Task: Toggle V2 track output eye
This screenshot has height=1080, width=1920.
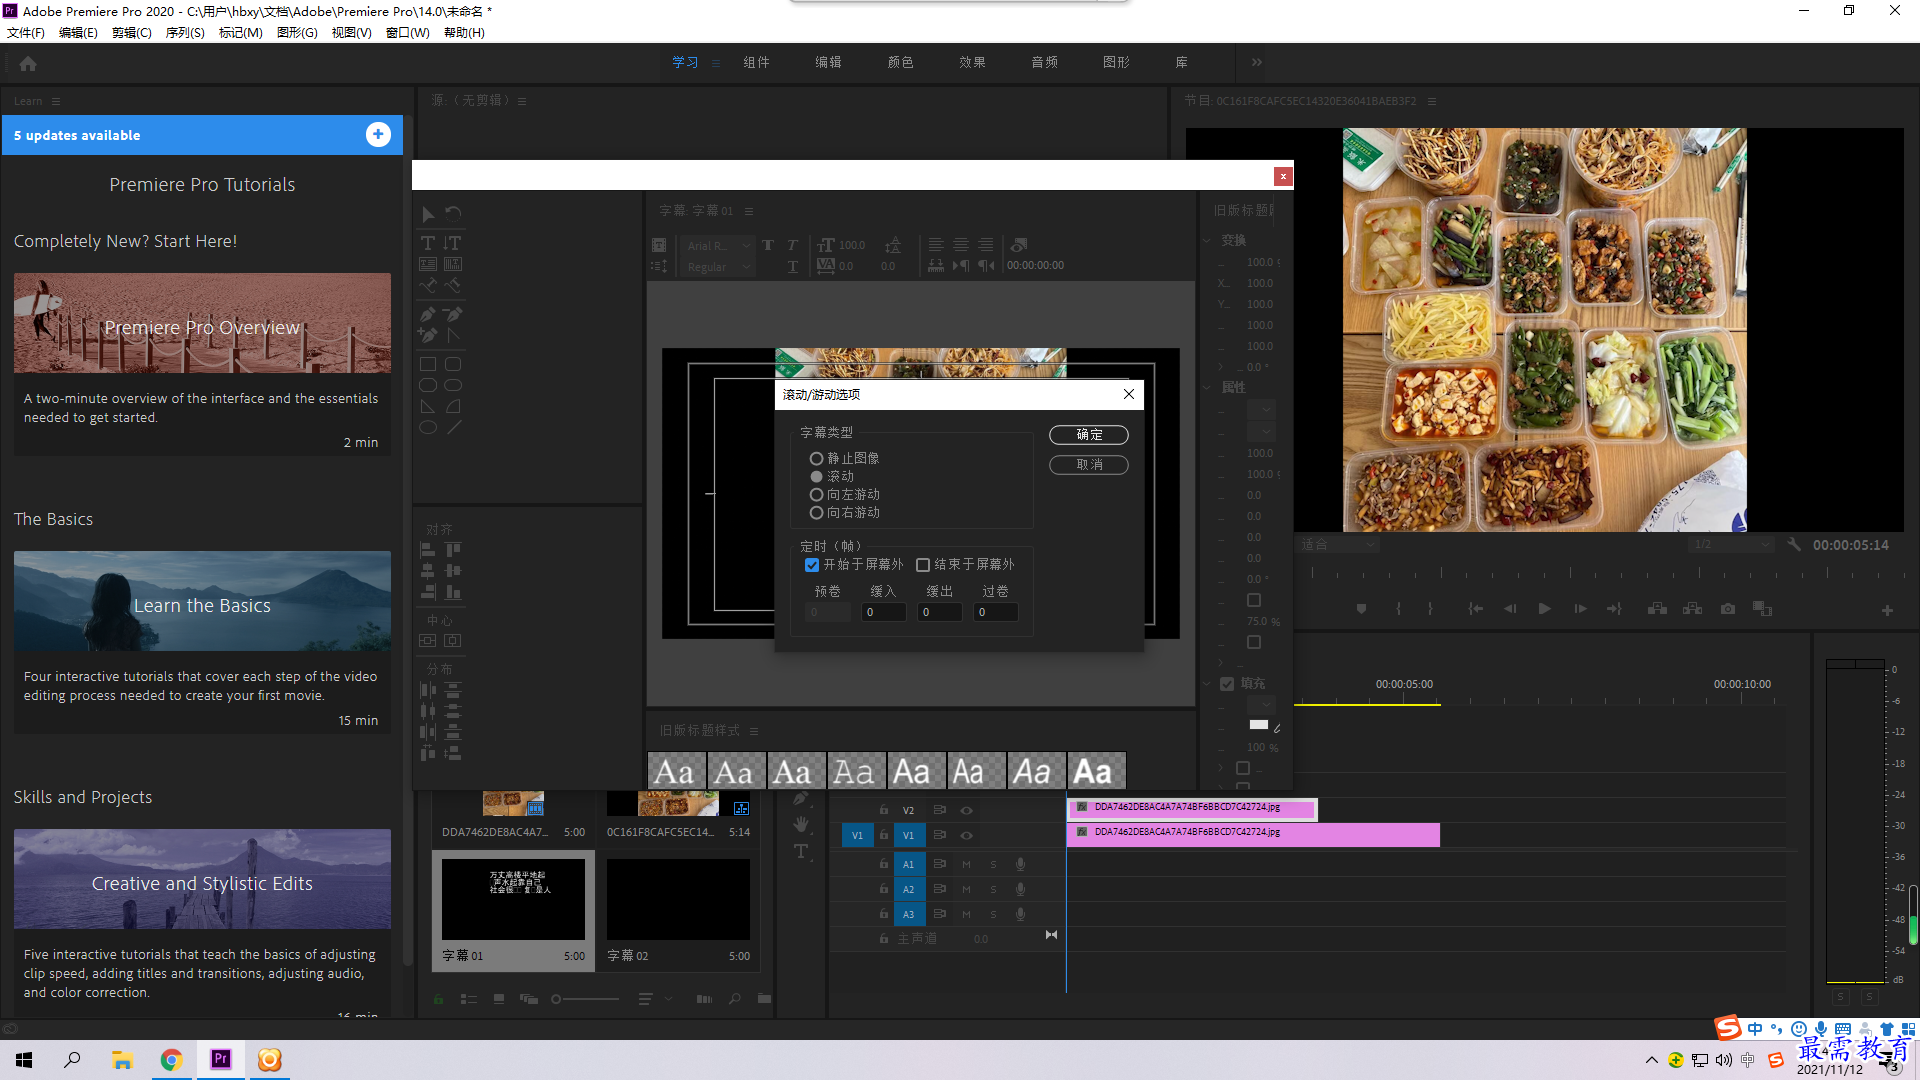Action: point(966,810)
